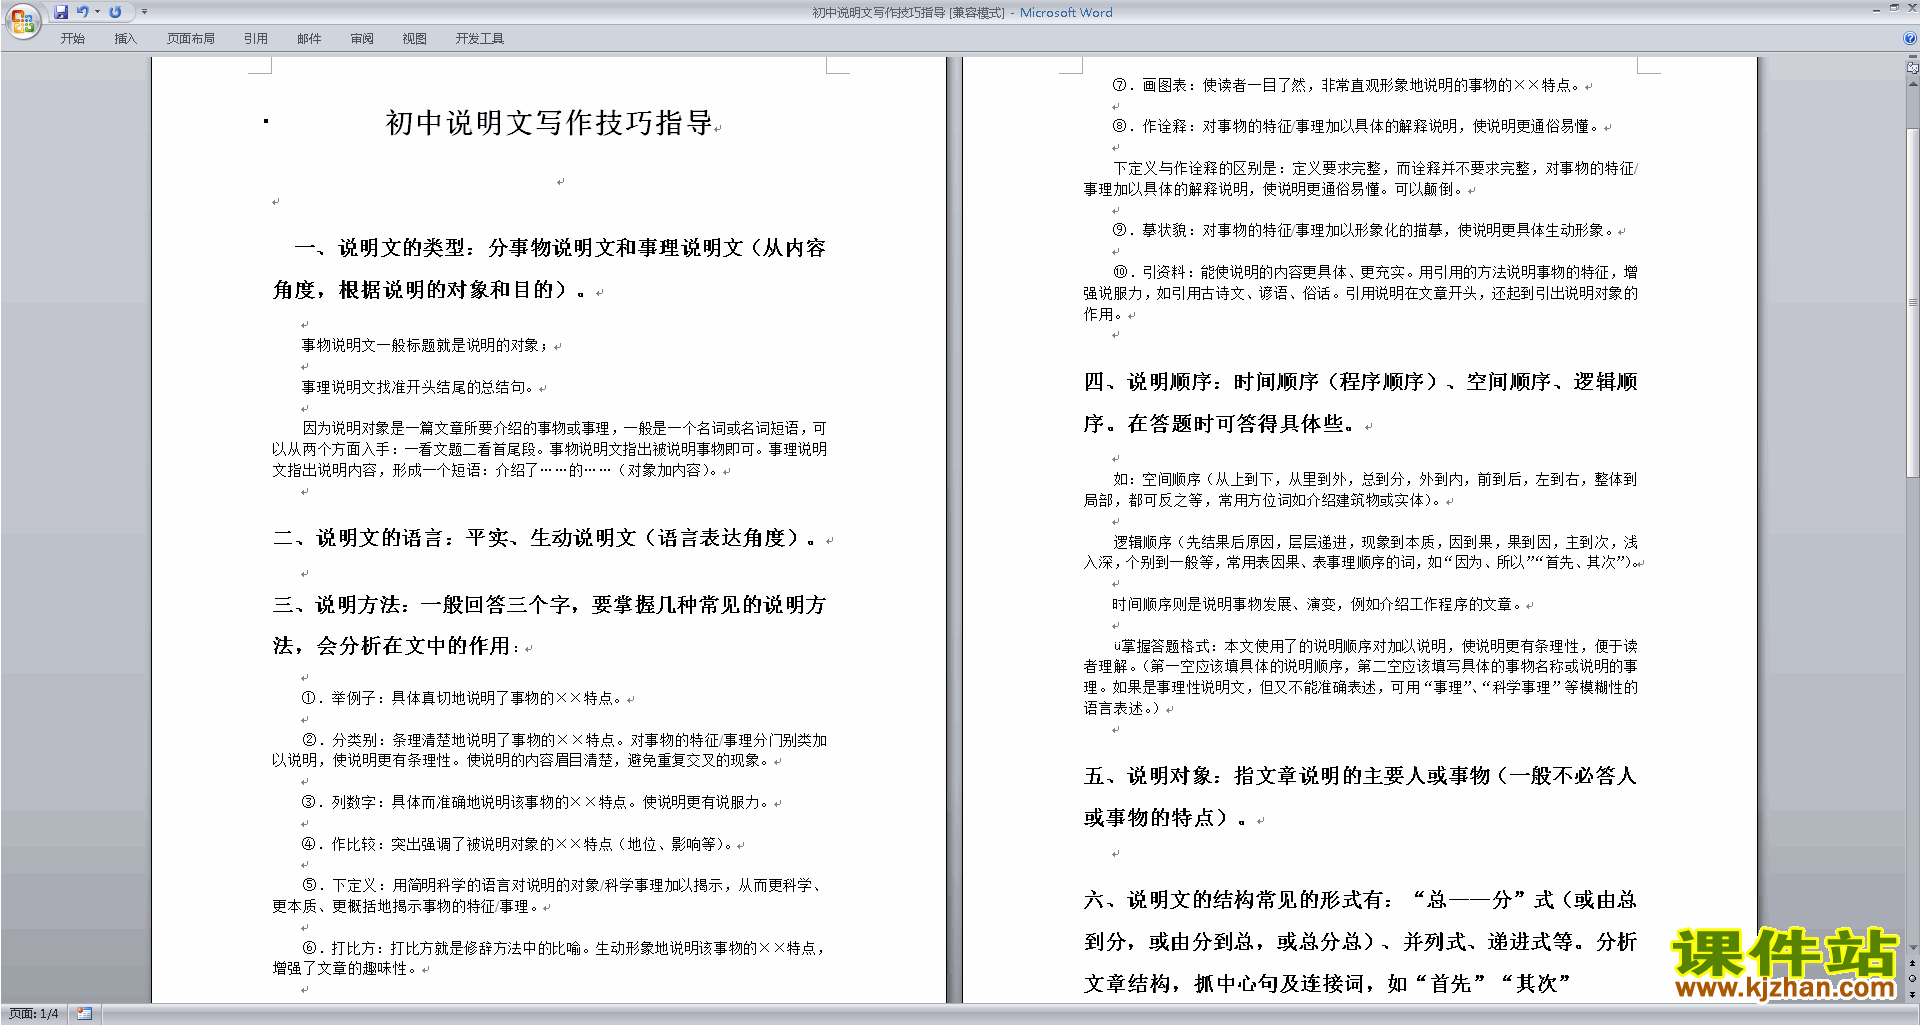Click paragraph starting 时间顺序则是说明事物发展
Viewport: 1920px width, 1025px height.
click(1322, 605)
